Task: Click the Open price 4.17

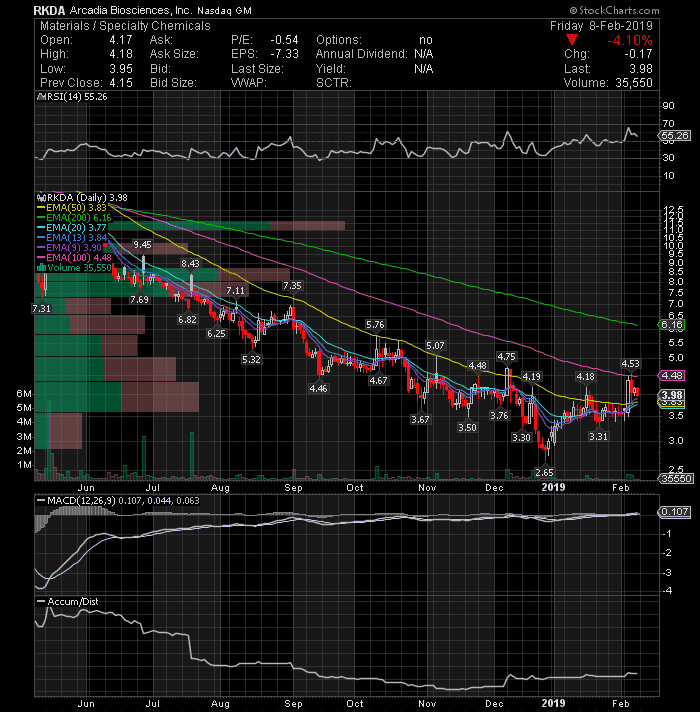Action: (121, 40)
